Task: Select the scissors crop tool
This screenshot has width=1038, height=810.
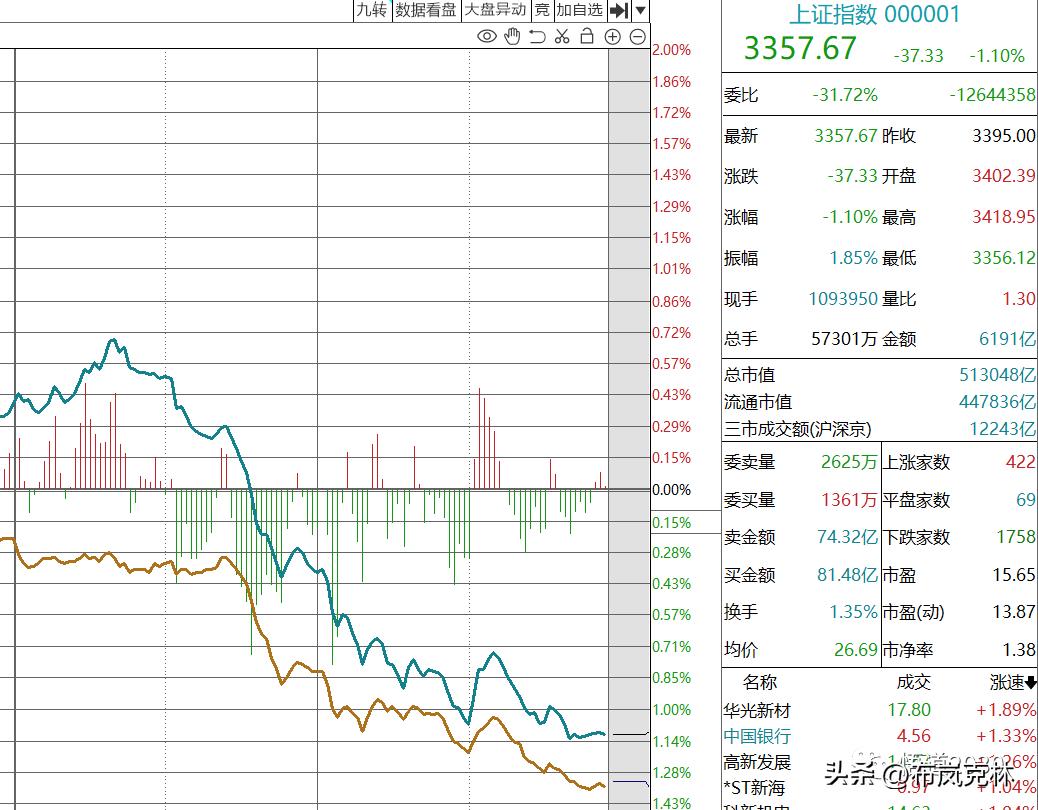Action: pos(561,35)
